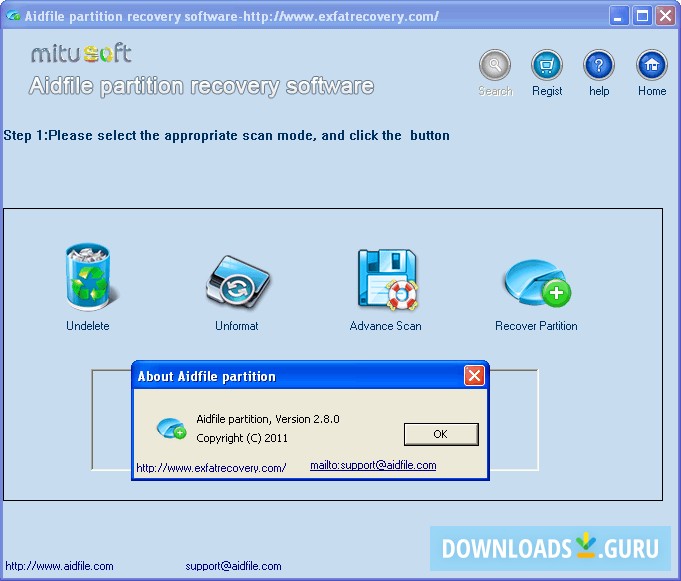Click the Regist label under cart icon
Viewport: 681px width, 581px height.
click(547, 91)
